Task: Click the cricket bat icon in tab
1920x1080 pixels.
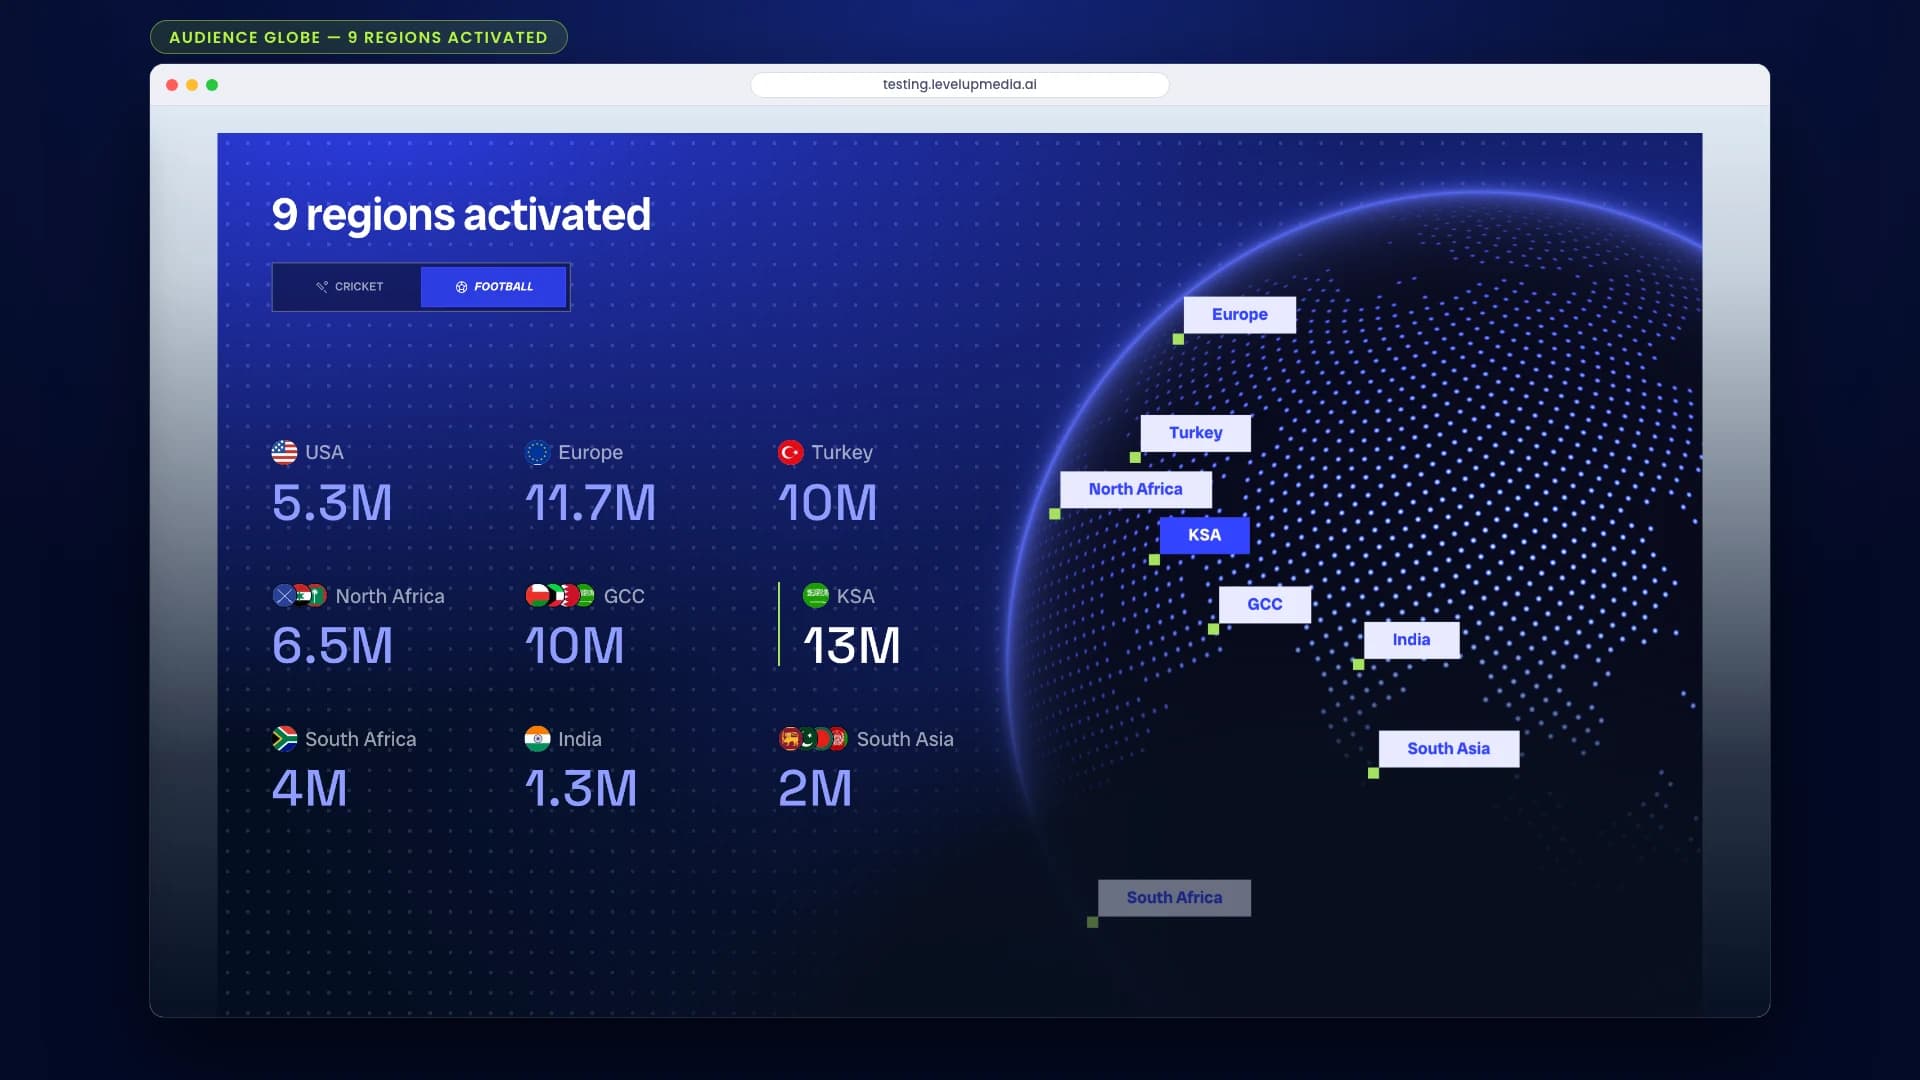Action: click(x=322, y=287)
